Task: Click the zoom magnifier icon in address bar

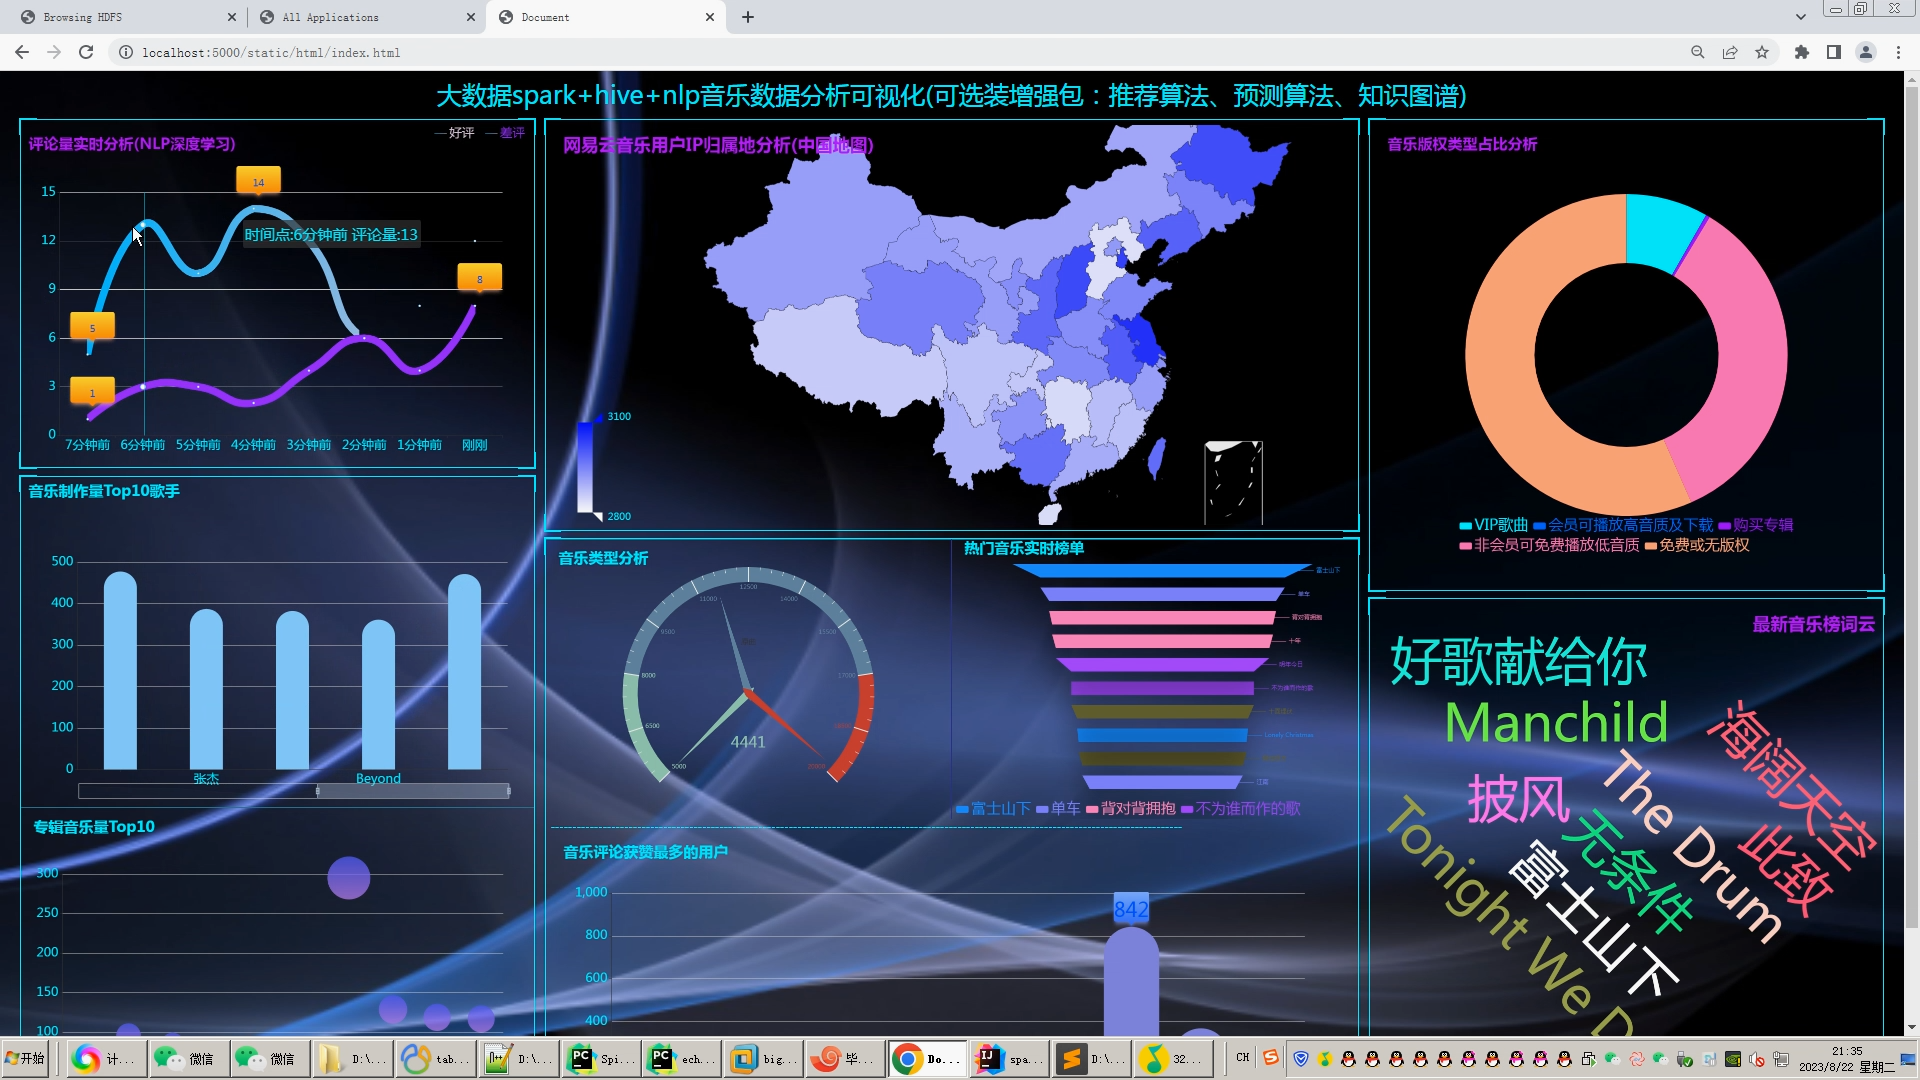Action: (x=1698, y=53)
